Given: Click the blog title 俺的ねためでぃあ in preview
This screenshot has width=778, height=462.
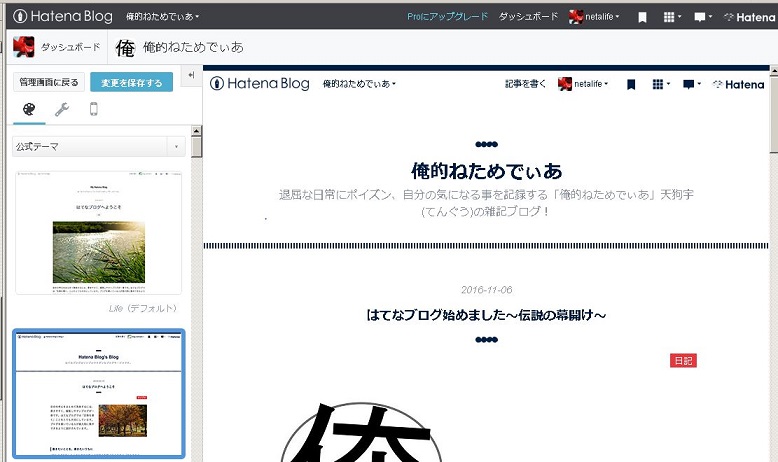Looking at the screenshot, I should [486, 171].
